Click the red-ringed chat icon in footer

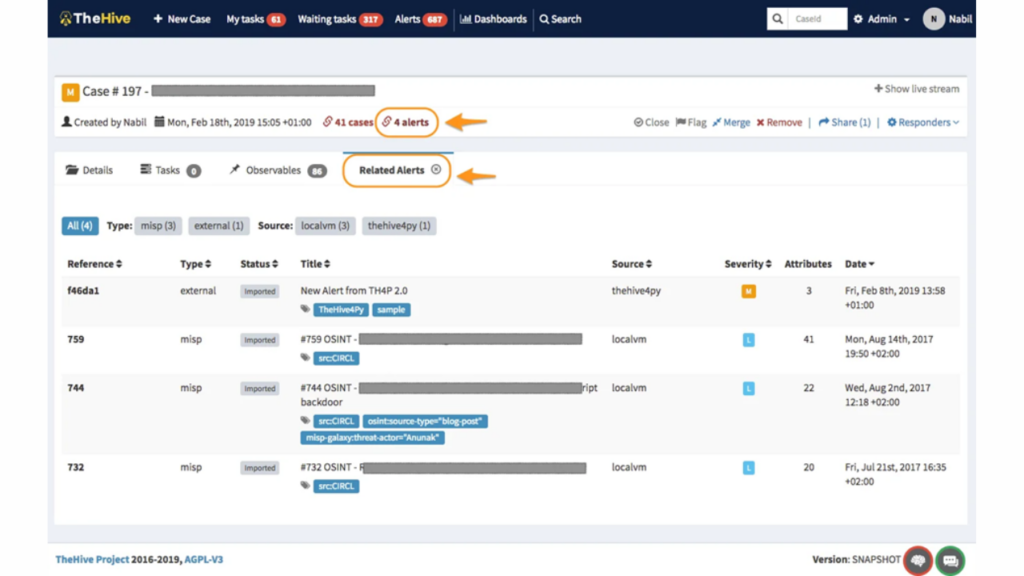click(x=918, y=560)
